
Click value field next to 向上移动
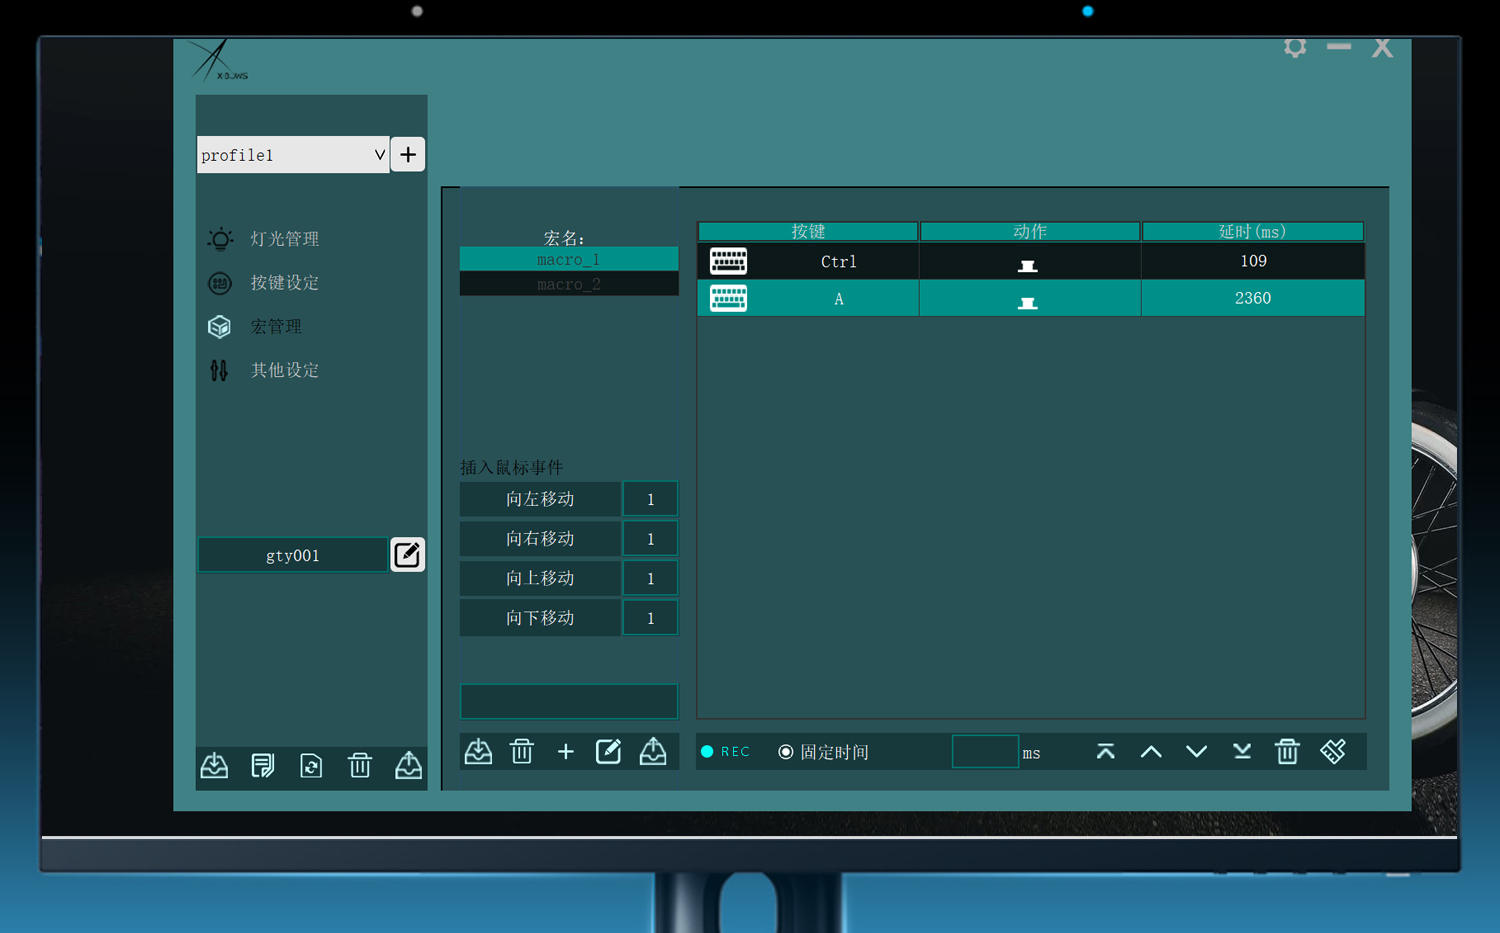(650, 579)
